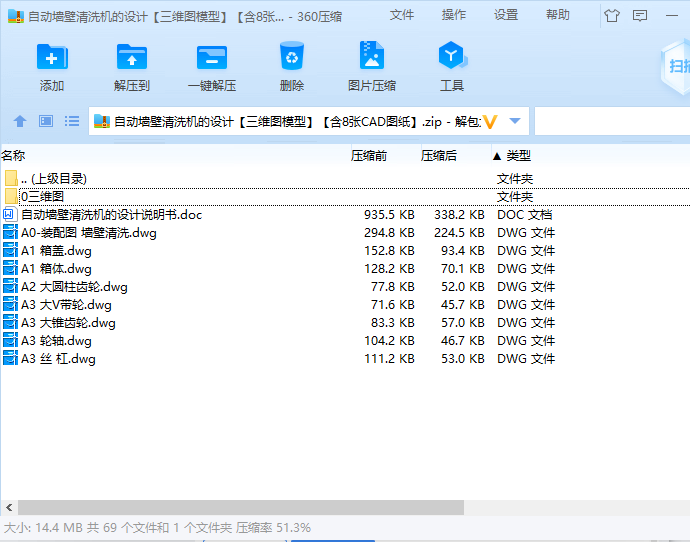The width and height of the screenshot is (690, 542).
Task: Click the DWG icon of A3 轮轴.dwg
Action: pyautogui.click(x=10, y=341)
